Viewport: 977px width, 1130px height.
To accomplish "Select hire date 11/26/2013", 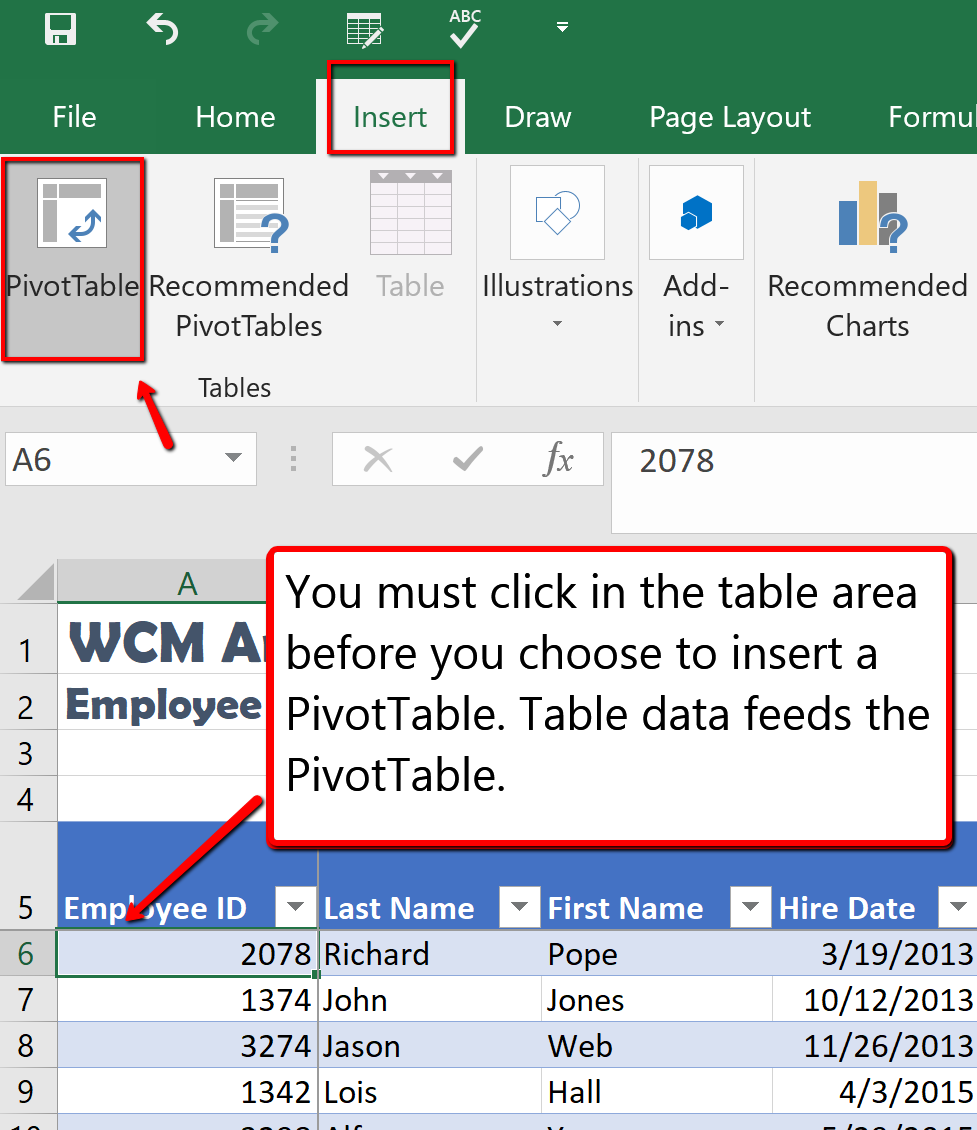I will pyautogui.click(x=875, y=1046).
